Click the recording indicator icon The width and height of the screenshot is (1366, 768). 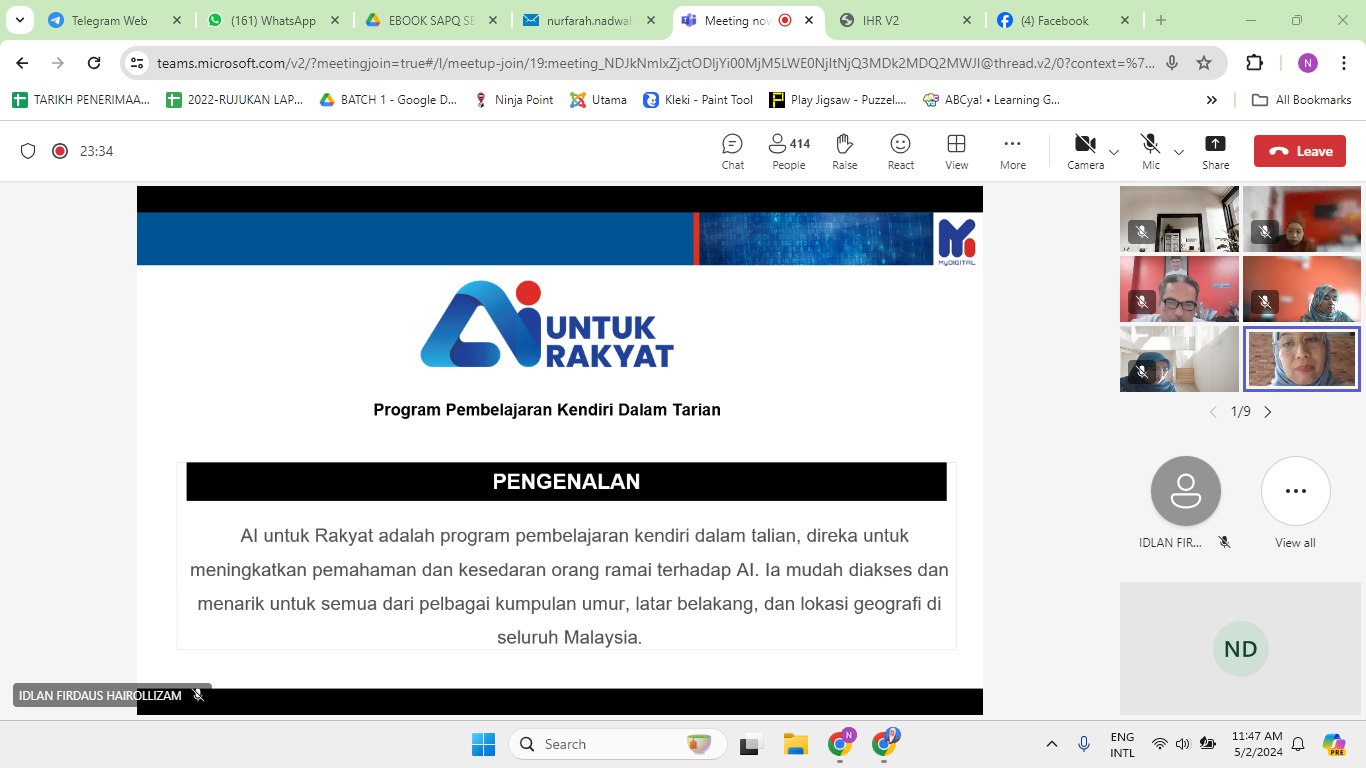60,151
